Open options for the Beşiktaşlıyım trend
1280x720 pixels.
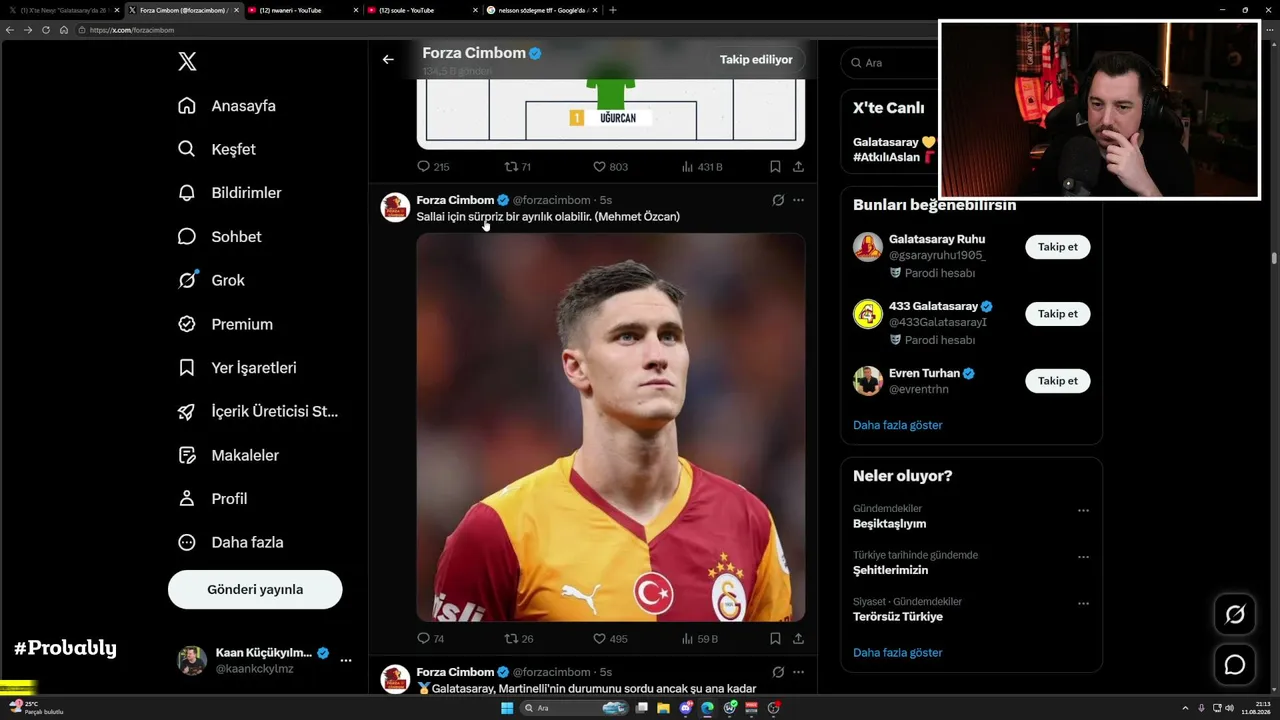coord(1083,510)
